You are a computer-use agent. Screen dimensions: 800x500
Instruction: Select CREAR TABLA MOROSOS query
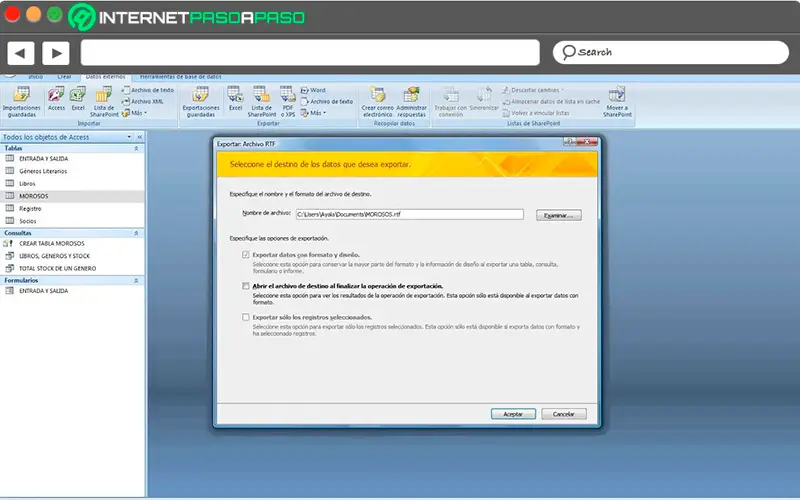click(x=72, y=243)
